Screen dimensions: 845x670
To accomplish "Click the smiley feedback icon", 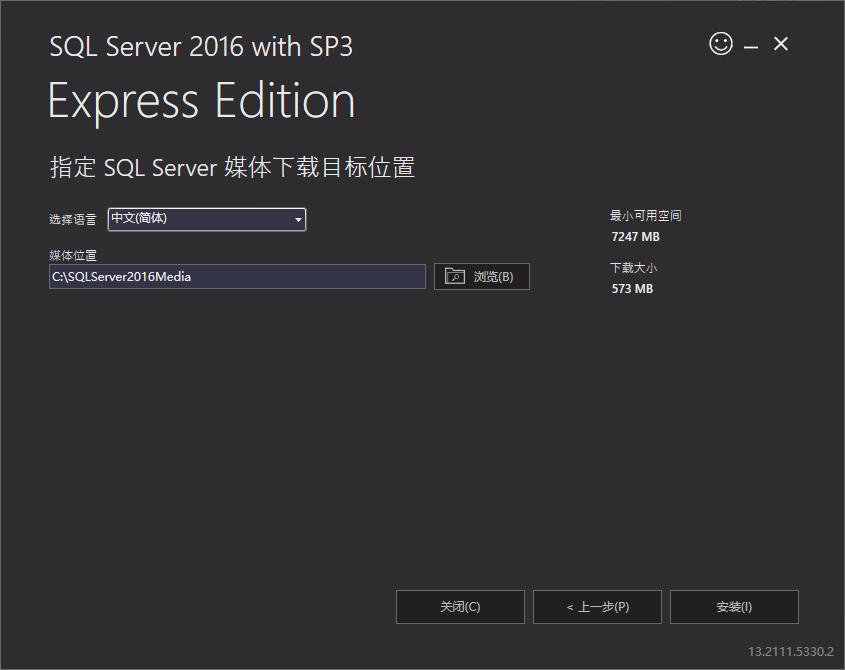I will (721, 44).
